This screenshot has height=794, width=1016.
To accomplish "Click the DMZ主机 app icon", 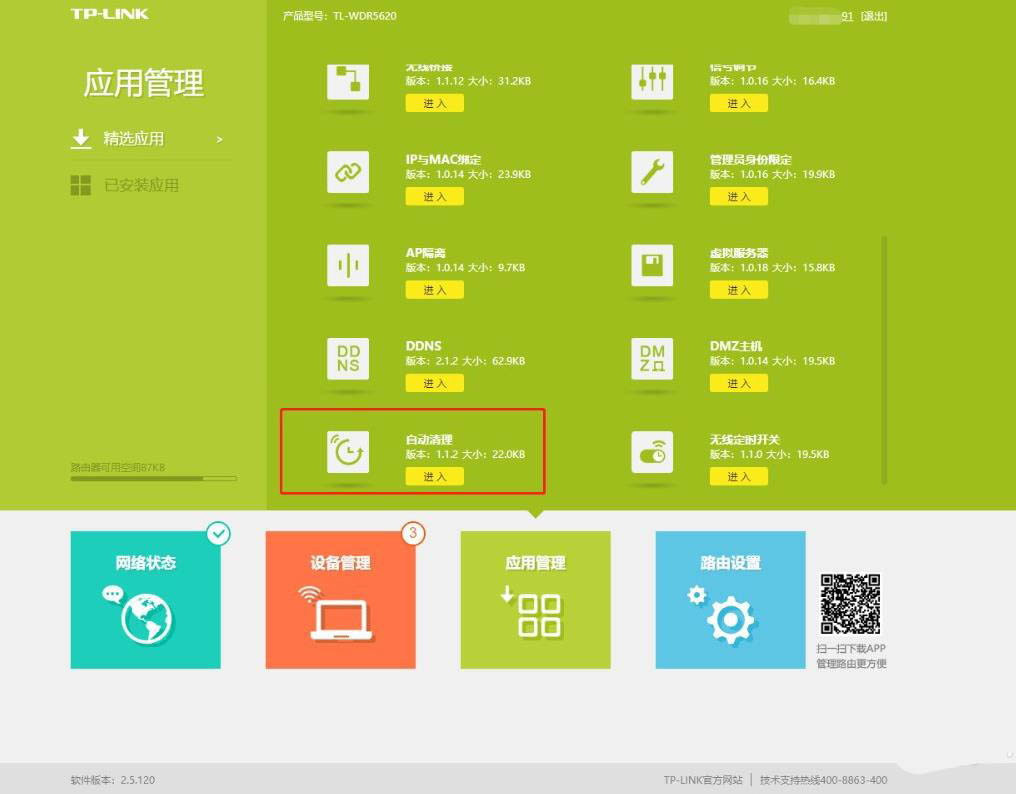I will tap(652, 359).
